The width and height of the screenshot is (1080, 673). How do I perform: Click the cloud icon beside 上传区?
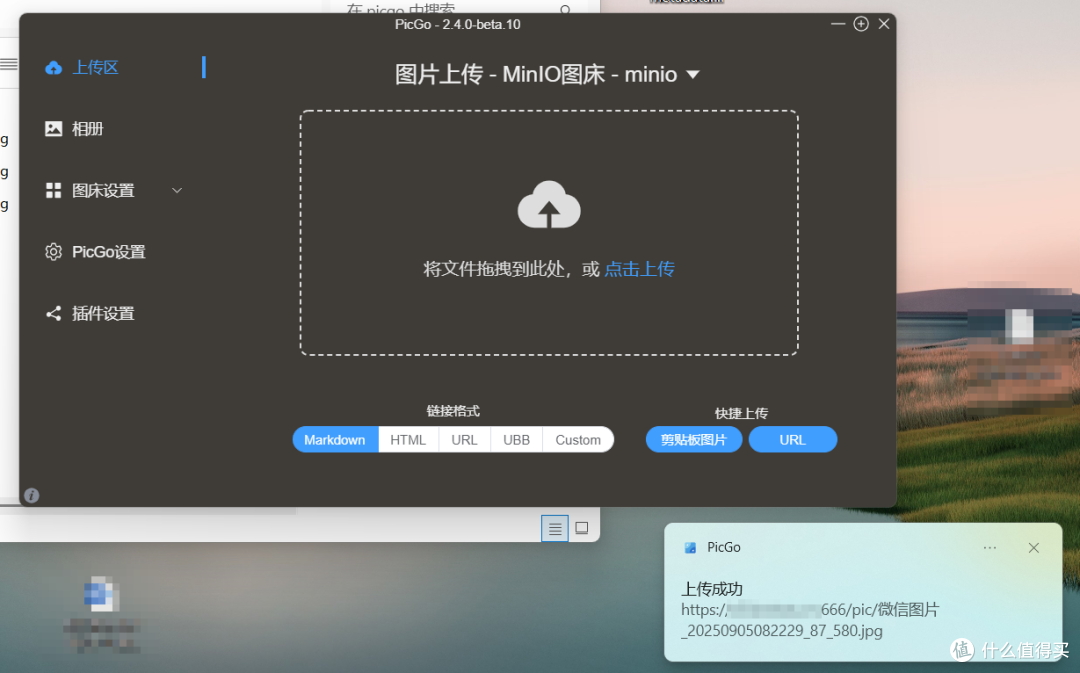(x=53, y=68)
